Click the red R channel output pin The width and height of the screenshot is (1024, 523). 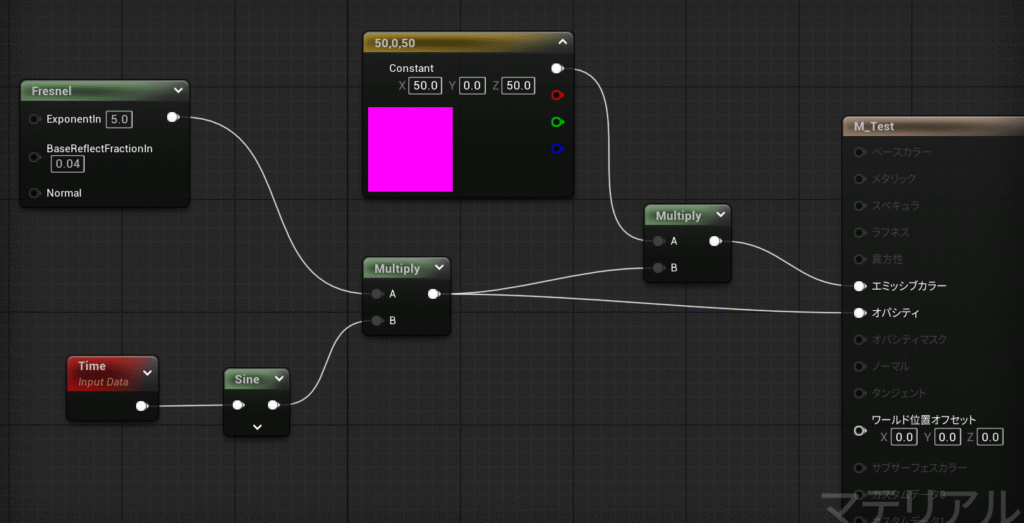click(x=557, y=96)
